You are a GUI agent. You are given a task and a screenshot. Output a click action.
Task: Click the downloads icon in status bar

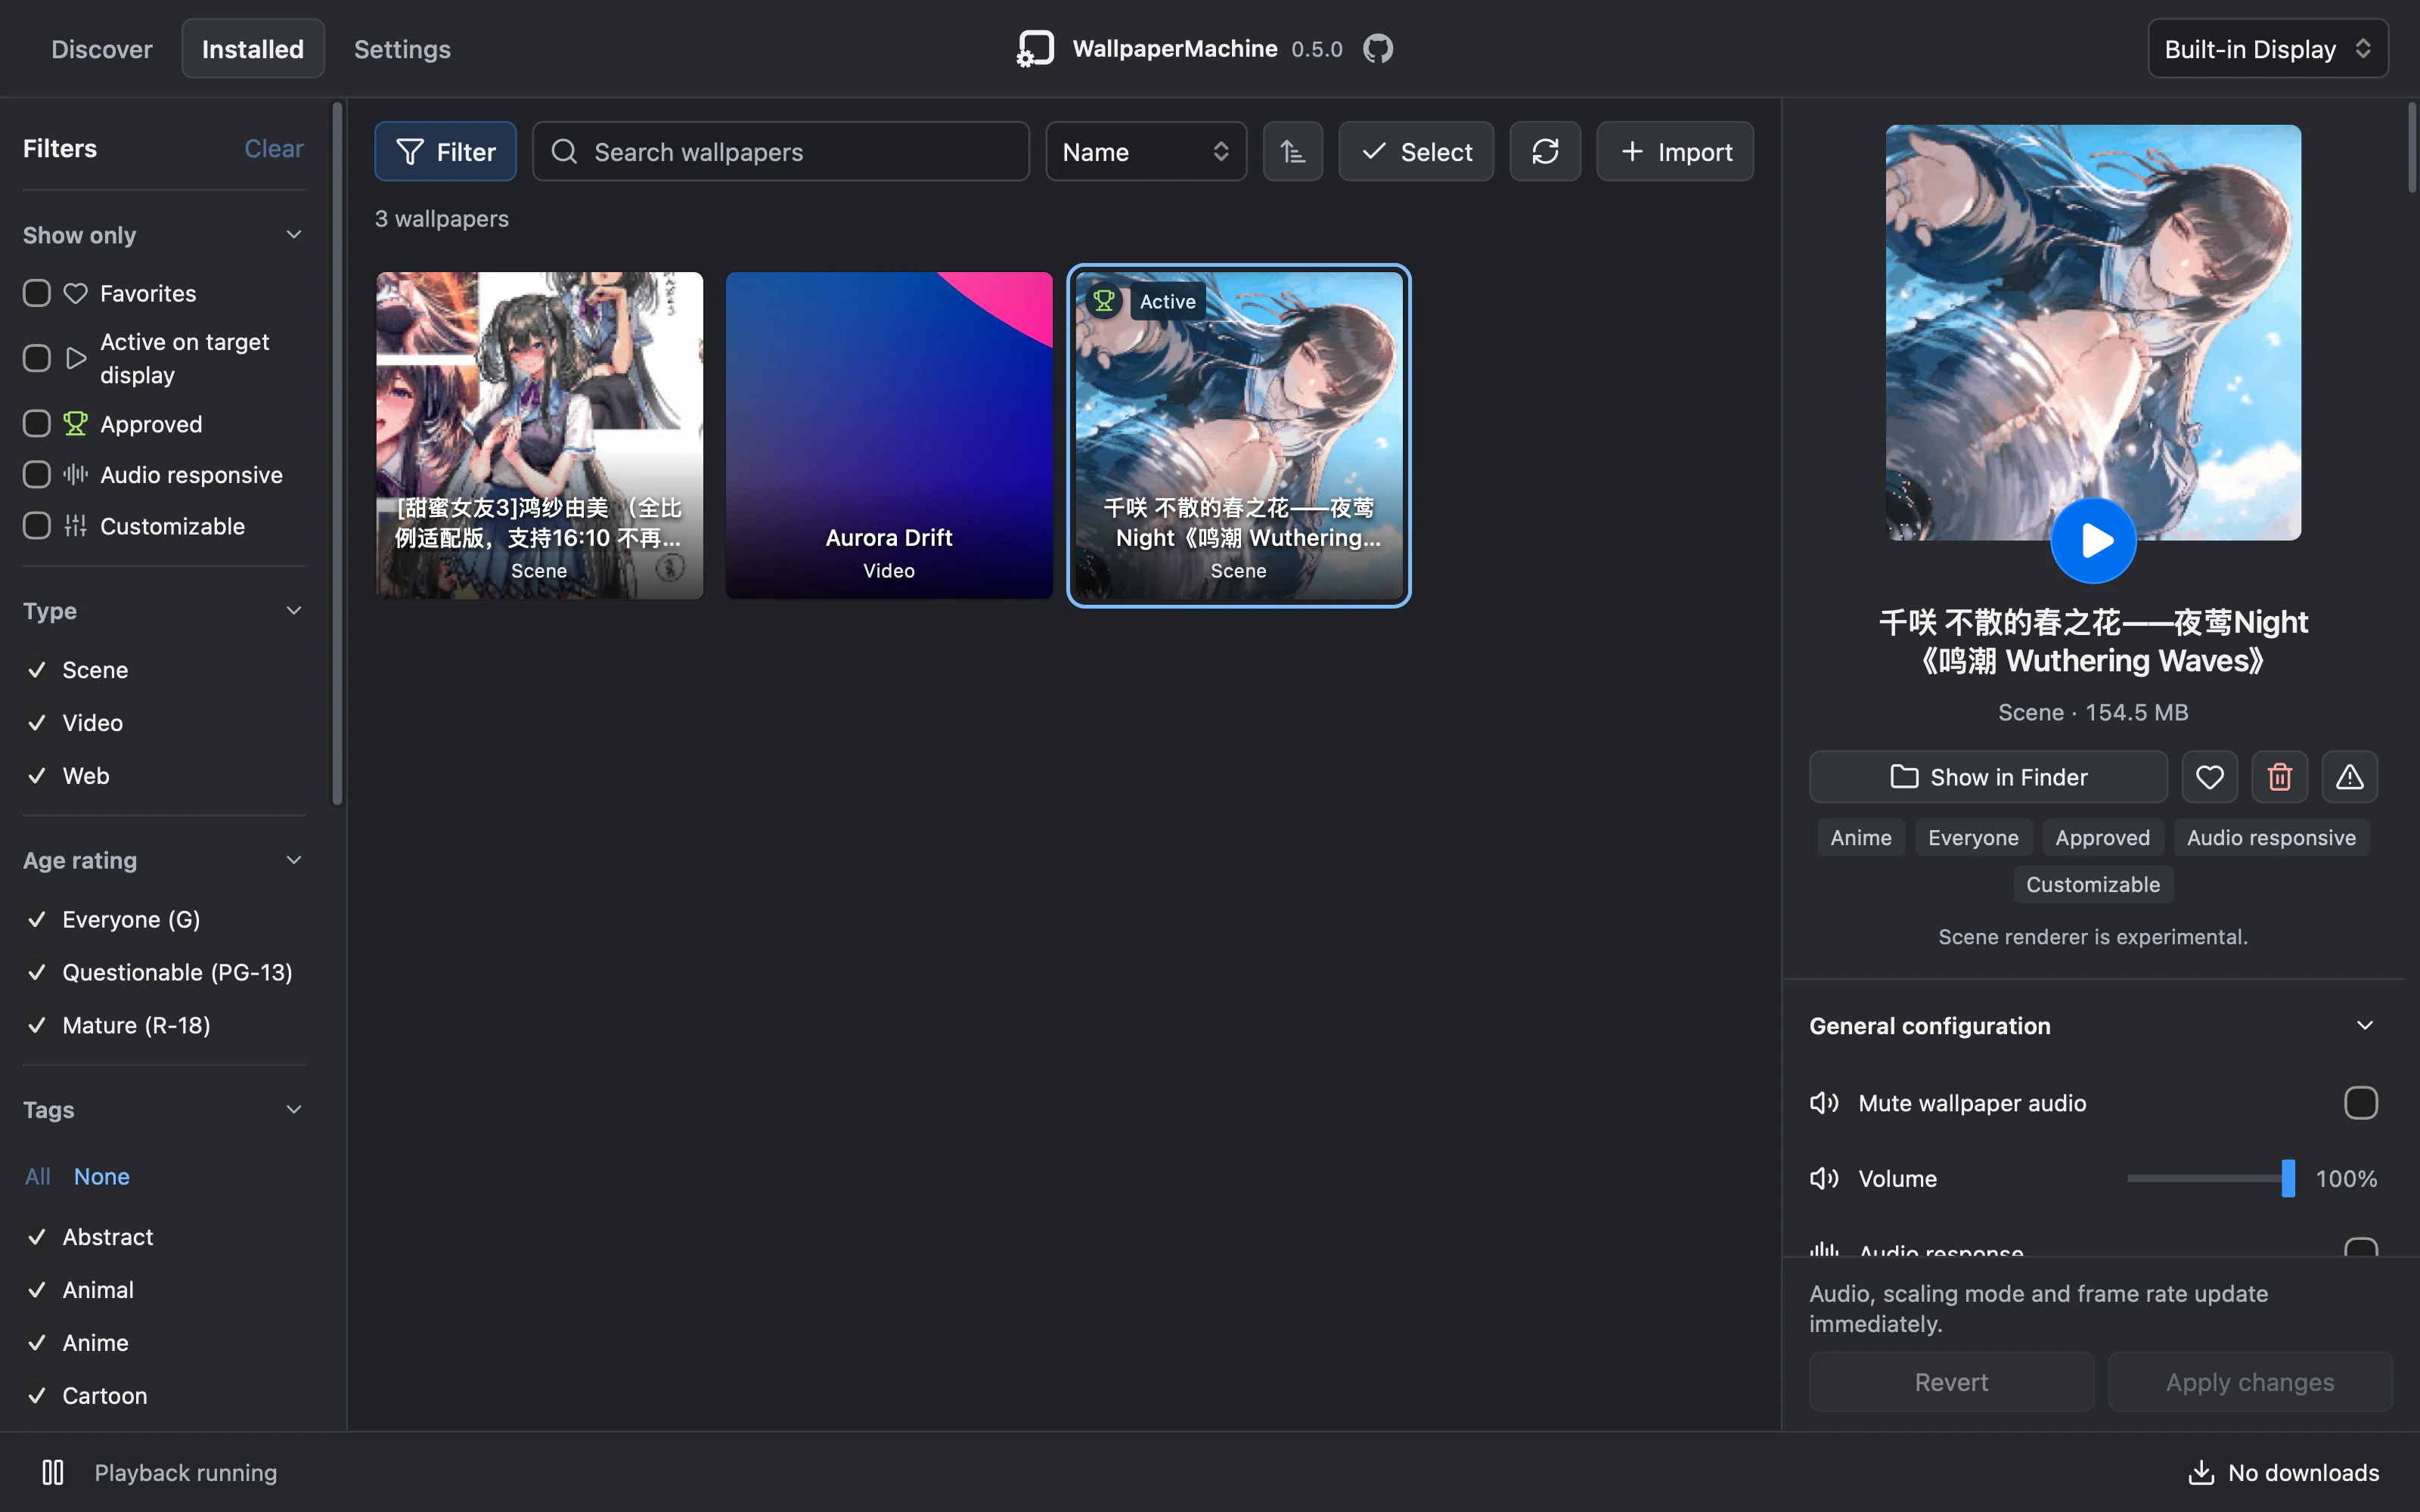2201,1472
